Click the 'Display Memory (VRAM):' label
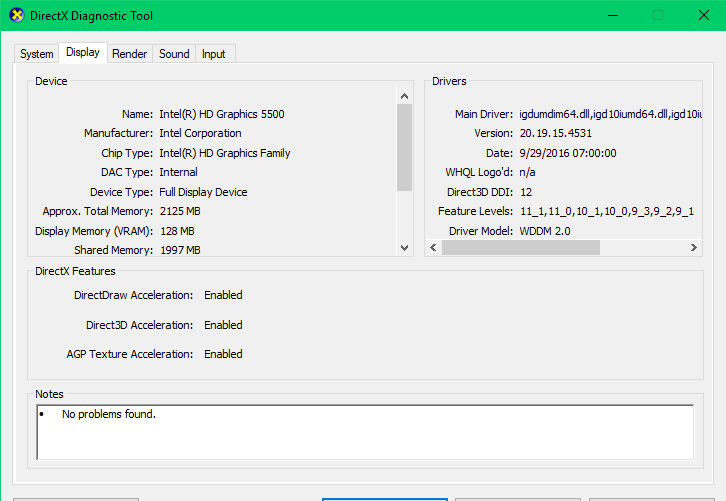Screen dimensions: 726x501 94,231
